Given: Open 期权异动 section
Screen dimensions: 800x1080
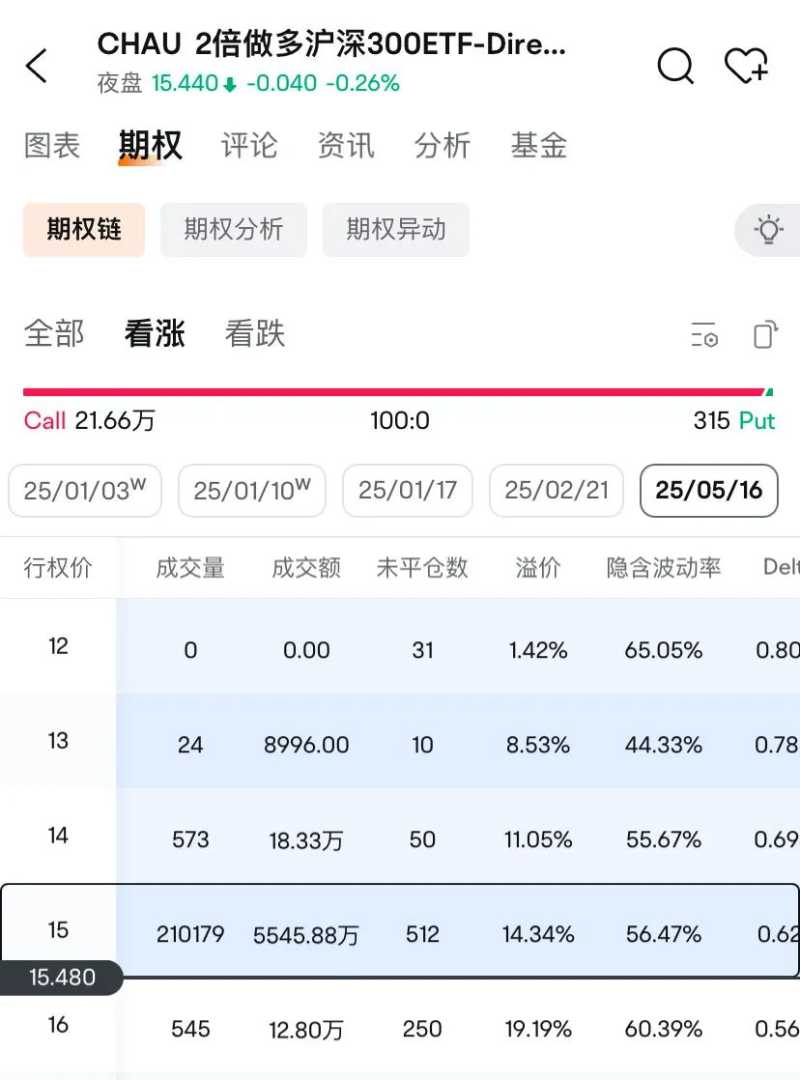Looking at the screenshot, I should coord(396,230).
